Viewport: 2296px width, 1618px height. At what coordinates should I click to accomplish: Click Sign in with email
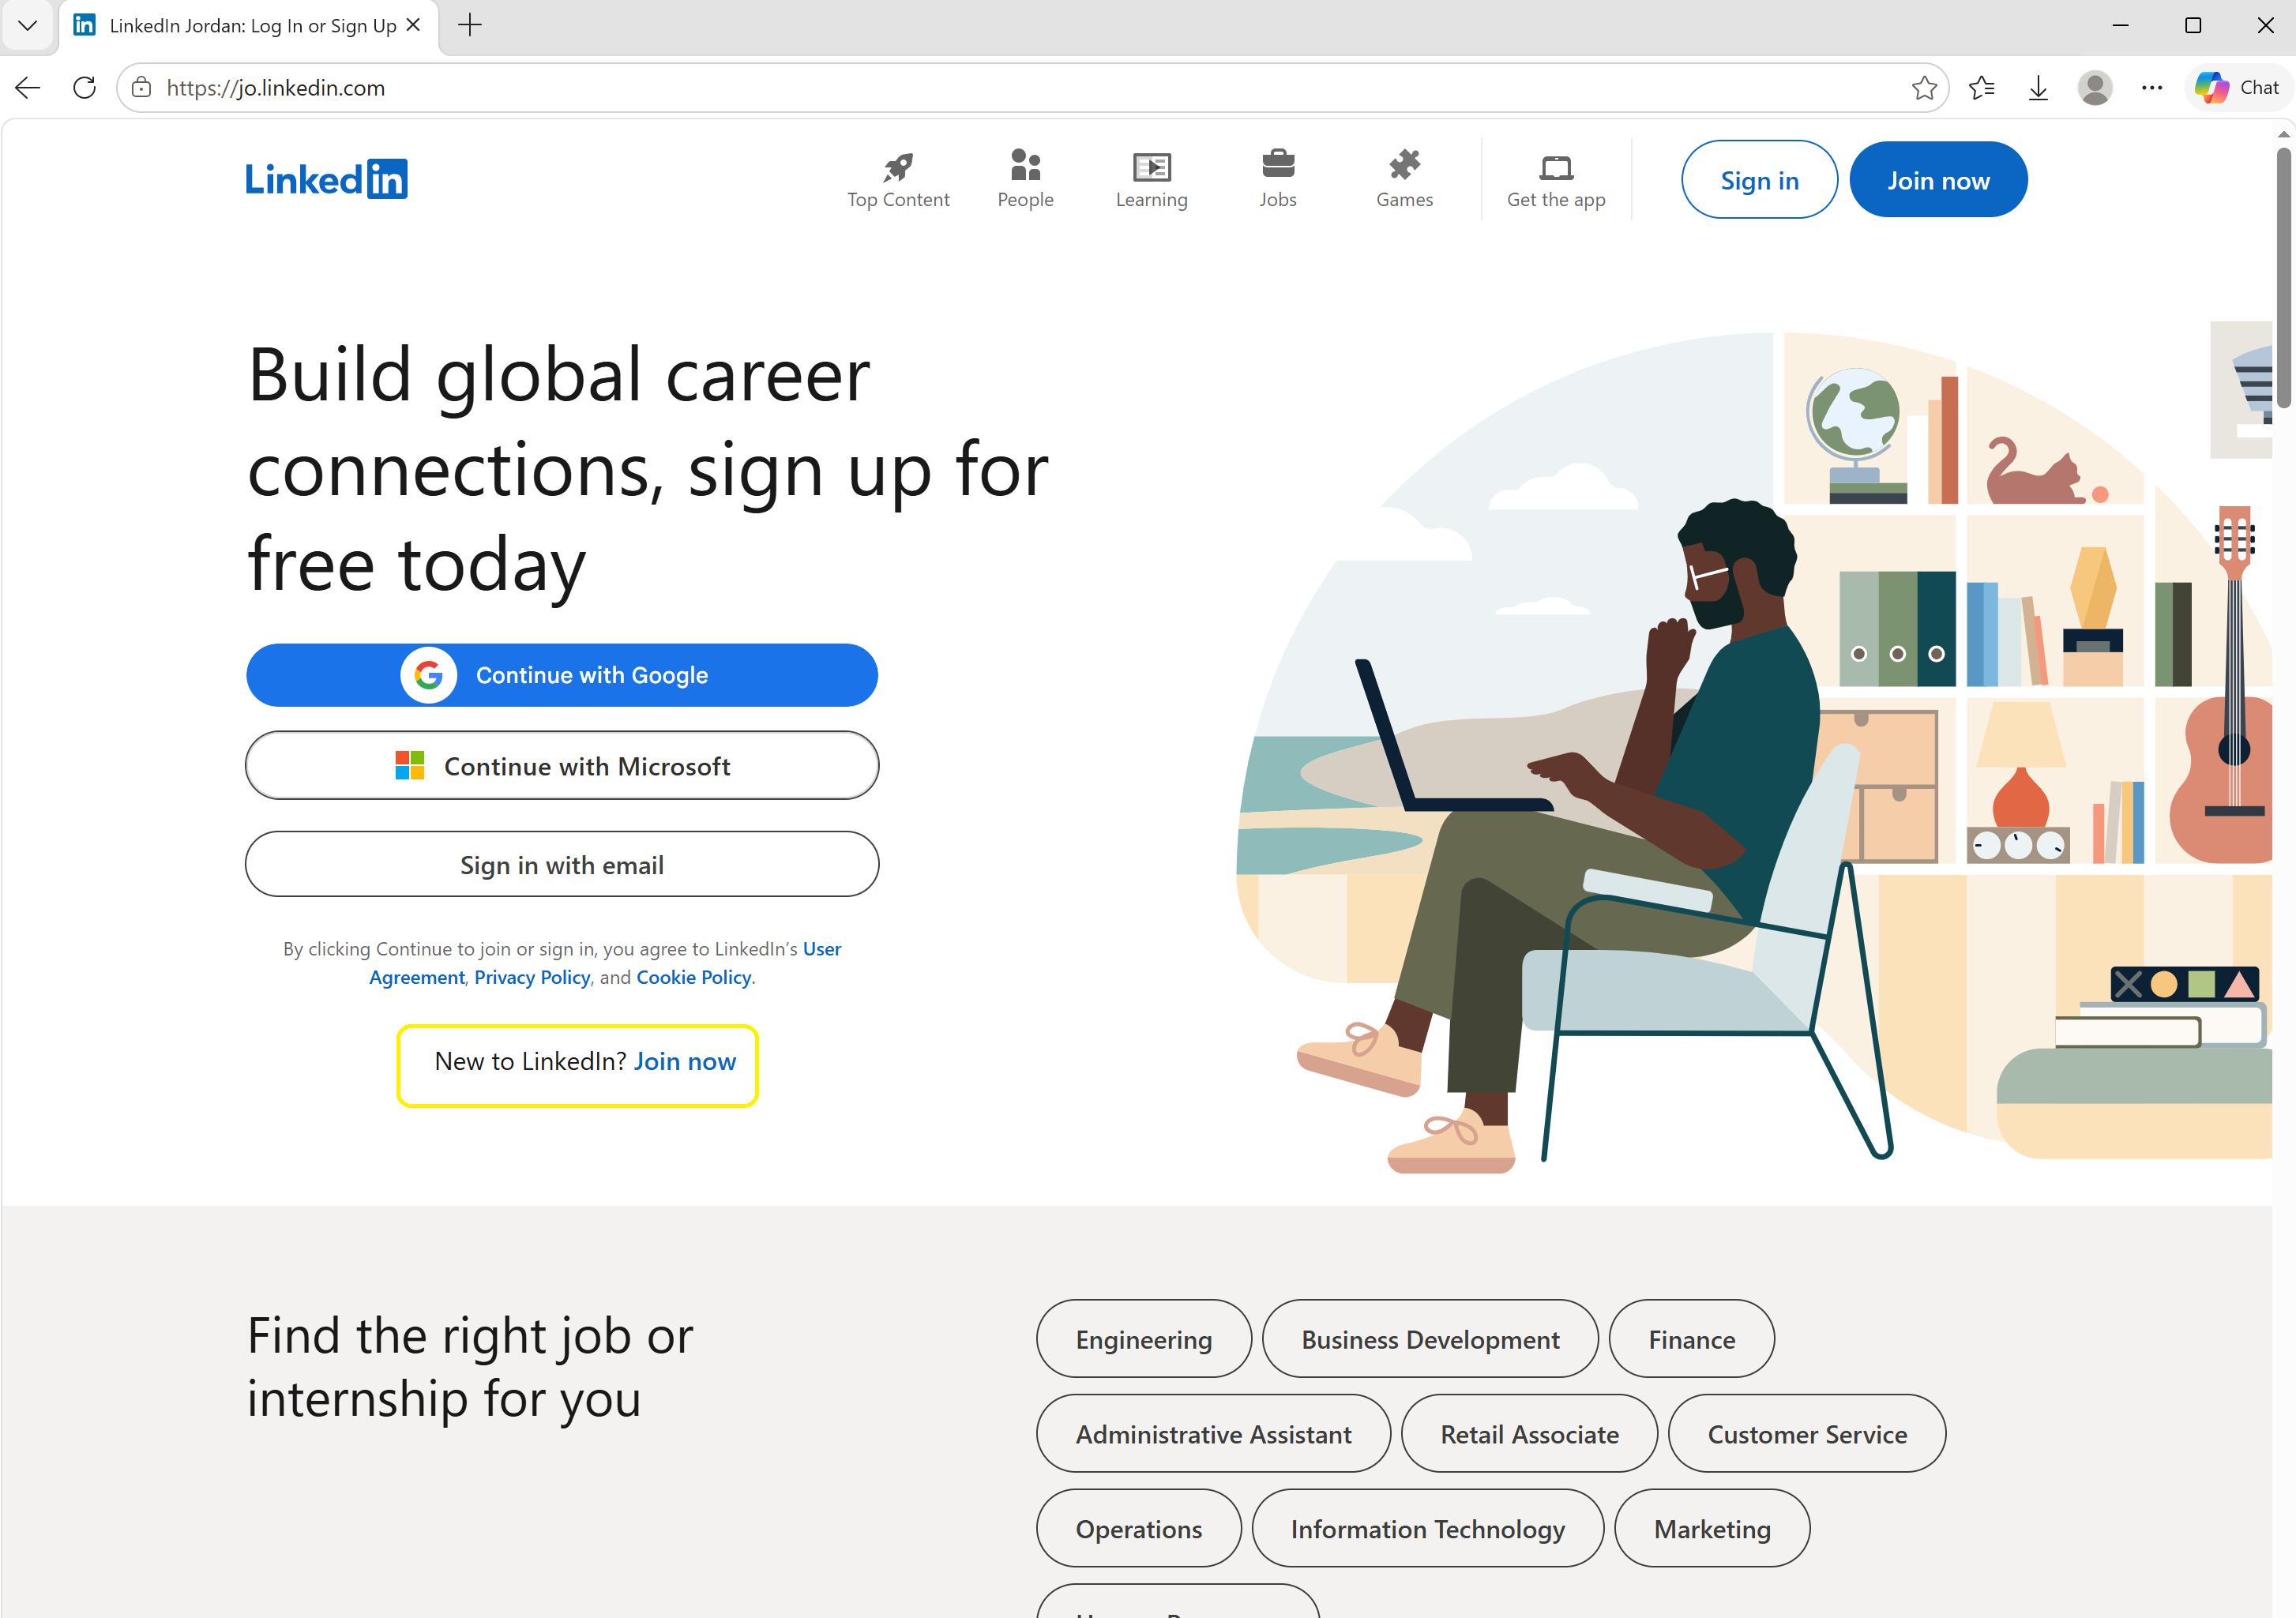562,865
